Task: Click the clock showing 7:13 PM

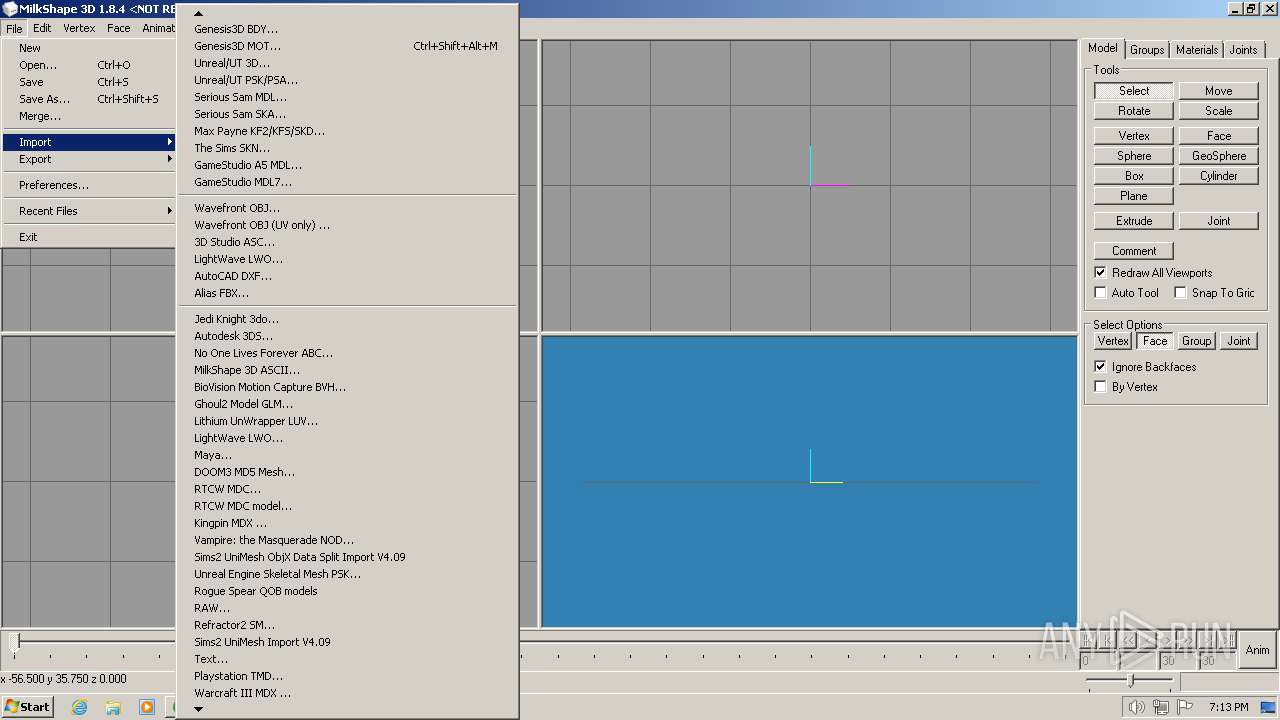Action: point(1228,707)
